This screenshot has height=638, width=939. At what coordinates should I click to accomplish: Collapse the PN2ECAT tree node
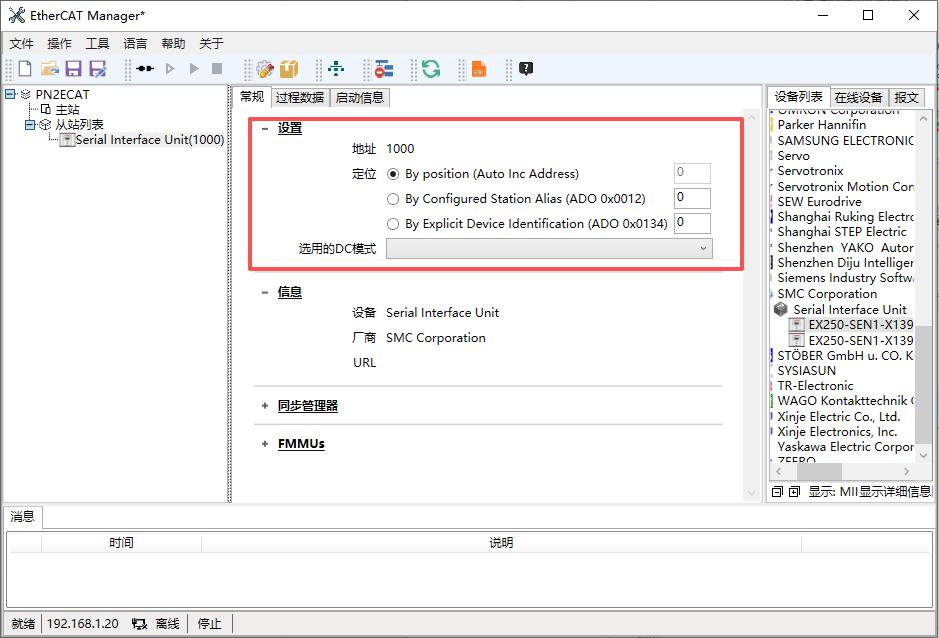click(10, 94)
